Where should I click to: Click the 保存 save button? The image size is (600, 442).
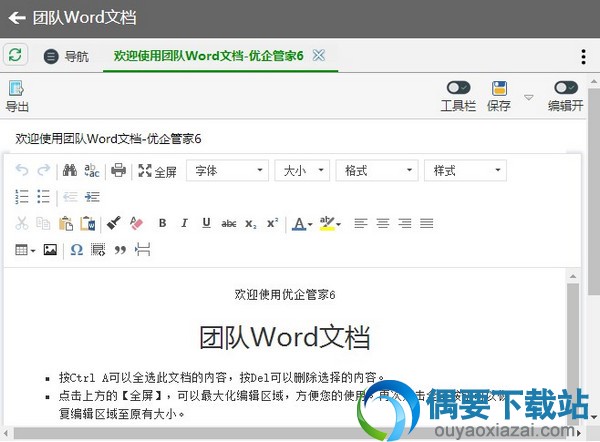pos(499,96)
